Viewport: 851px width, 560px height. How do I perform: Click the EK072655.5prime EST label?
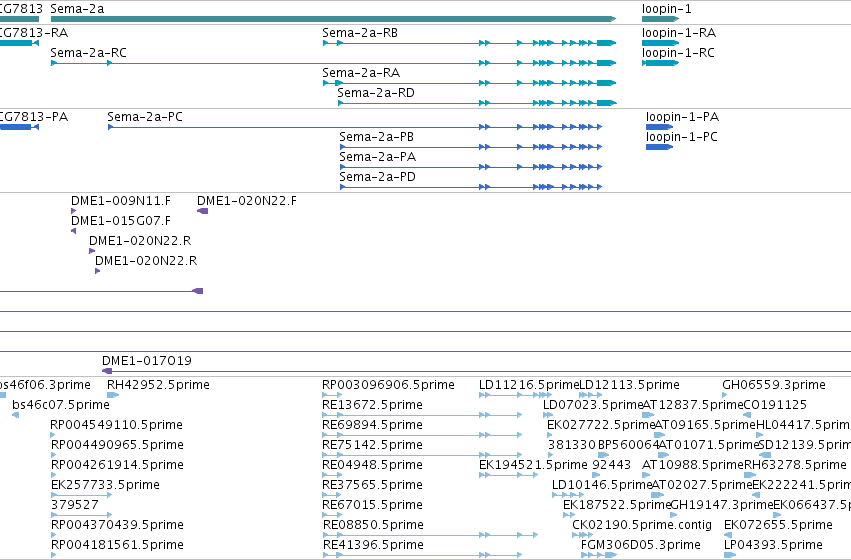pos(778,525)
